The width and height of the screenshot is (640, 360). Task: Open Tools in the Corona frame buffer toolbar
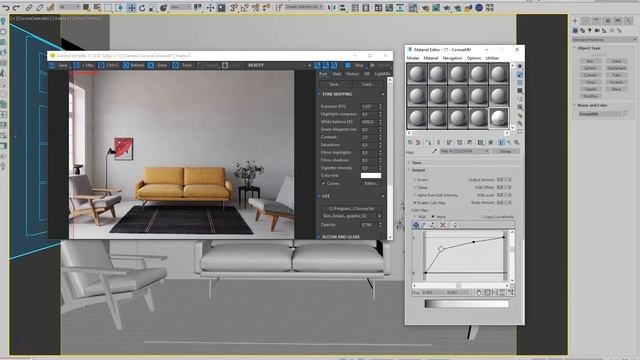click(x=183, y=65)
